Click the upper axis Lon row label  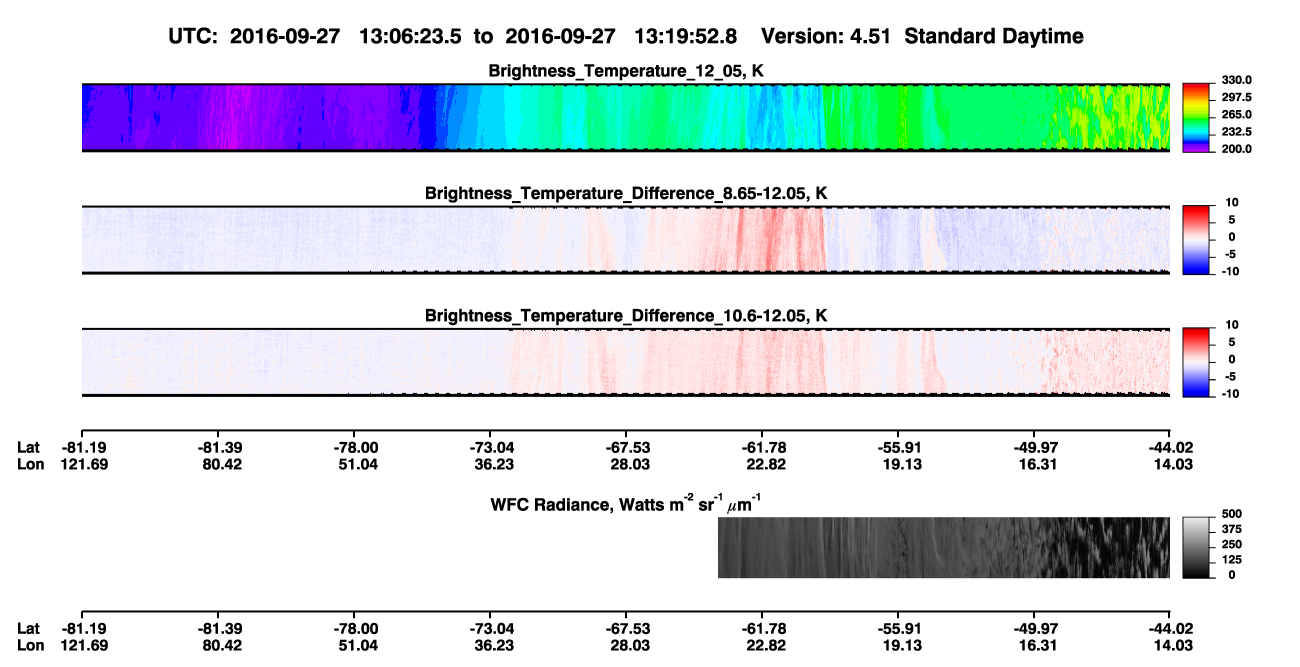pyautogui.click(x=30, y=464)
